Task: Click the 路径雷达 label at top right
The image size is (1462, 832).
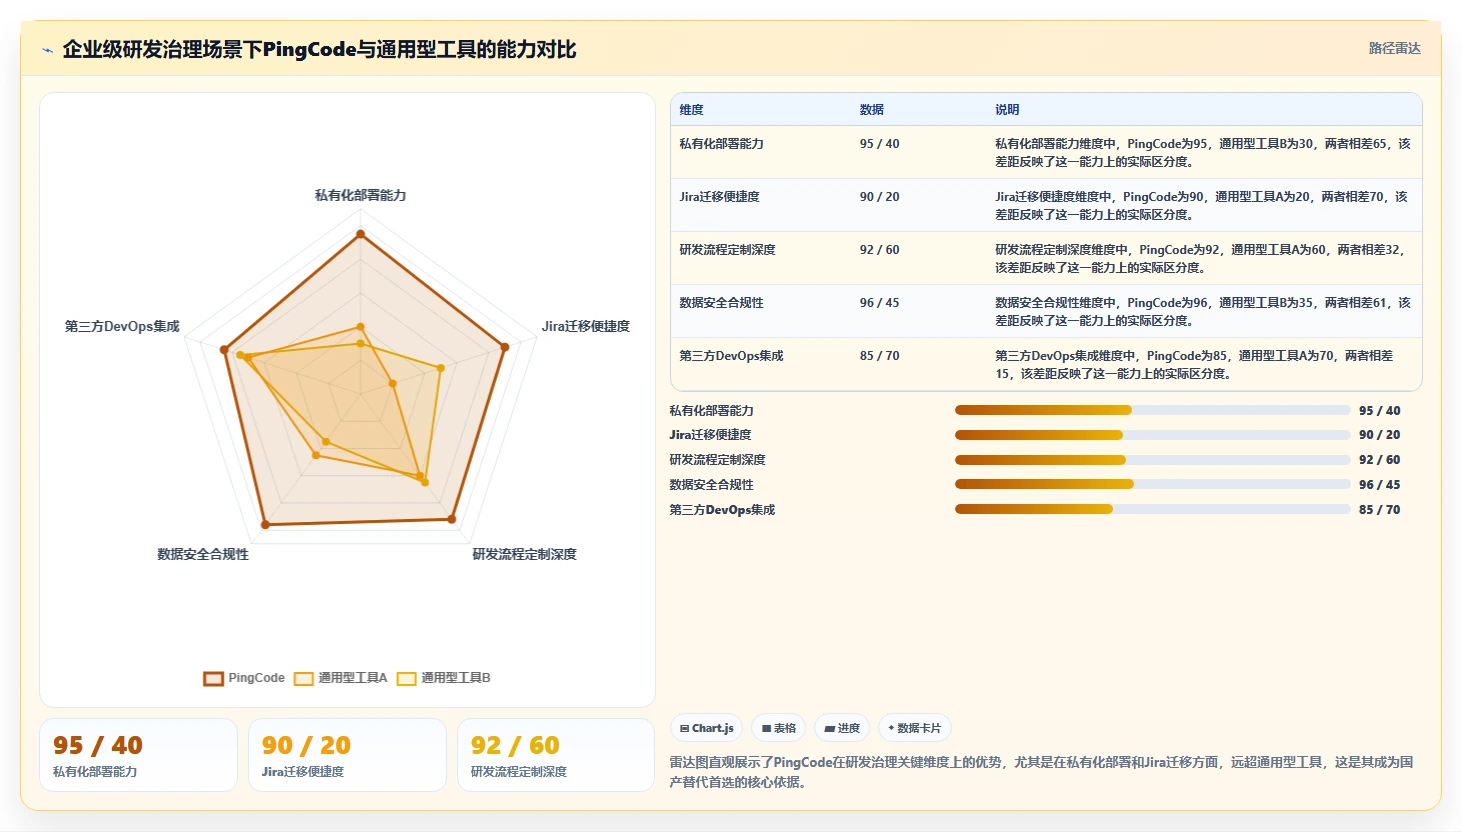Action: coord(1394,48)
